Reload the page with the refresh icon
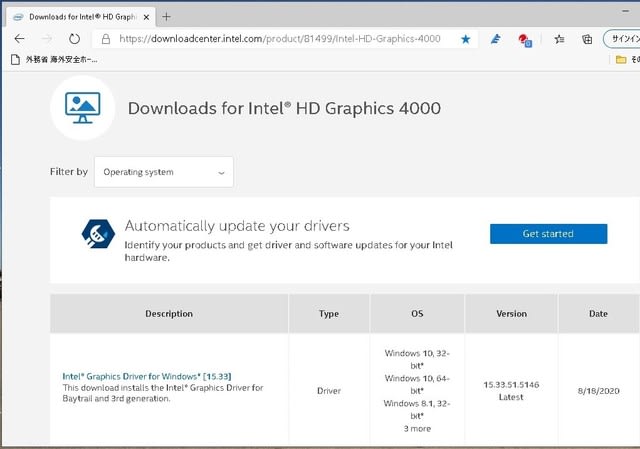Image resolution: width=640 pixels, height=449 pixels. click(74, 39)
